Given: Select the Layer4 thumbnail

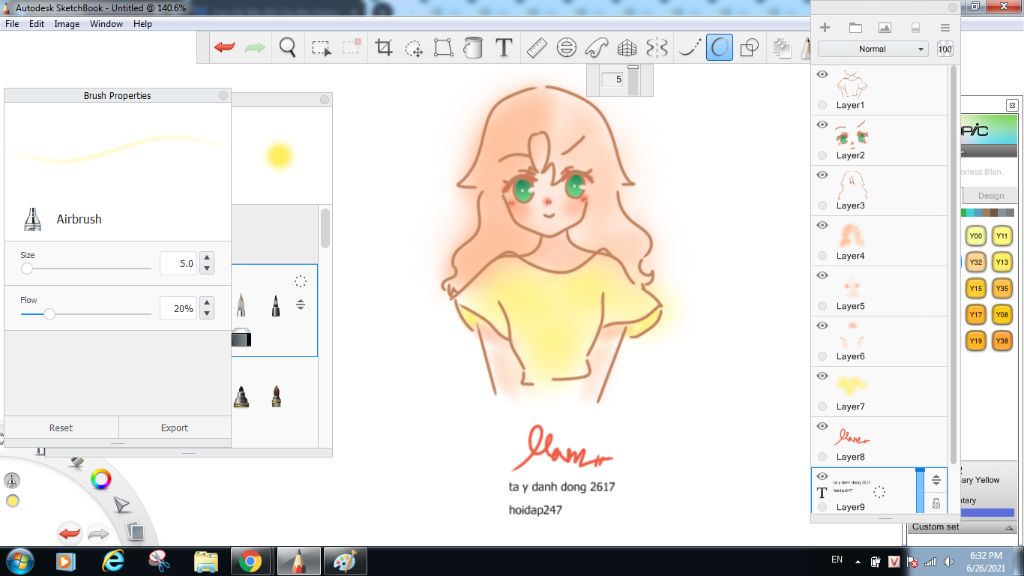Looking at the screenshot, I should [852, 234].
